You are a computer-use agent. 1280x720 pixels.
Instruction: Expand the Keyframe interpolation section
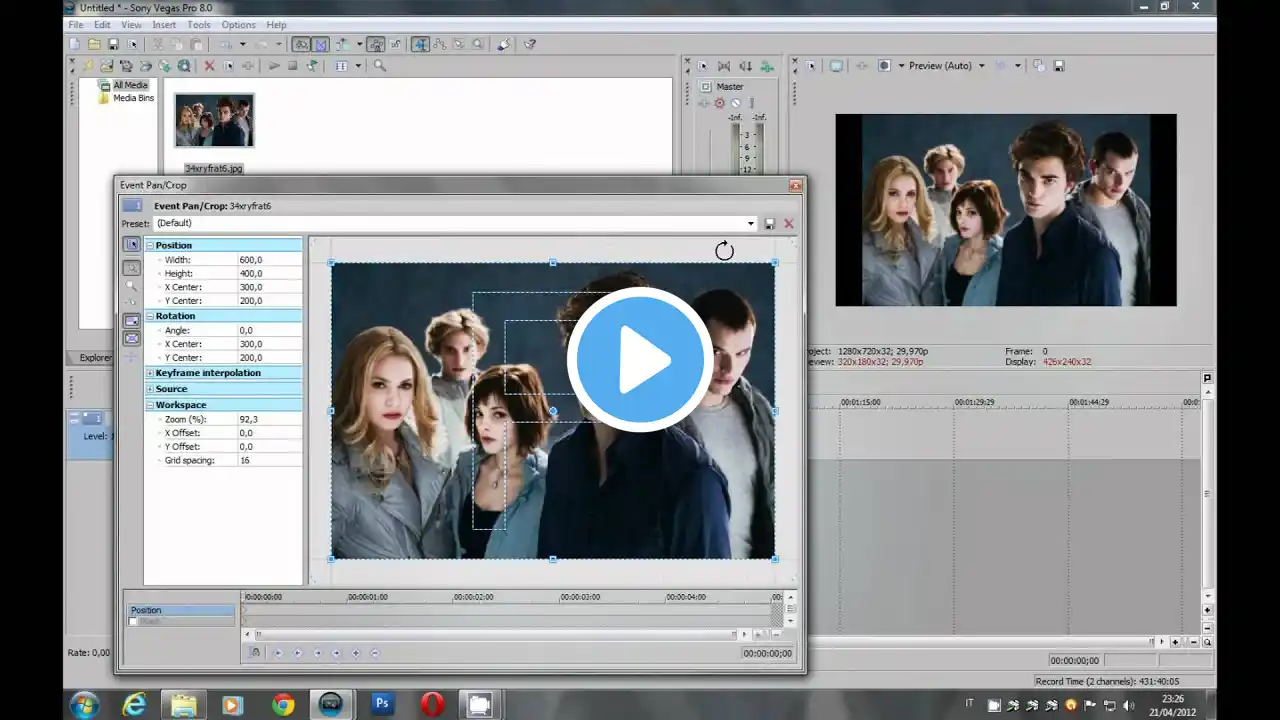(x=150, y=373)
